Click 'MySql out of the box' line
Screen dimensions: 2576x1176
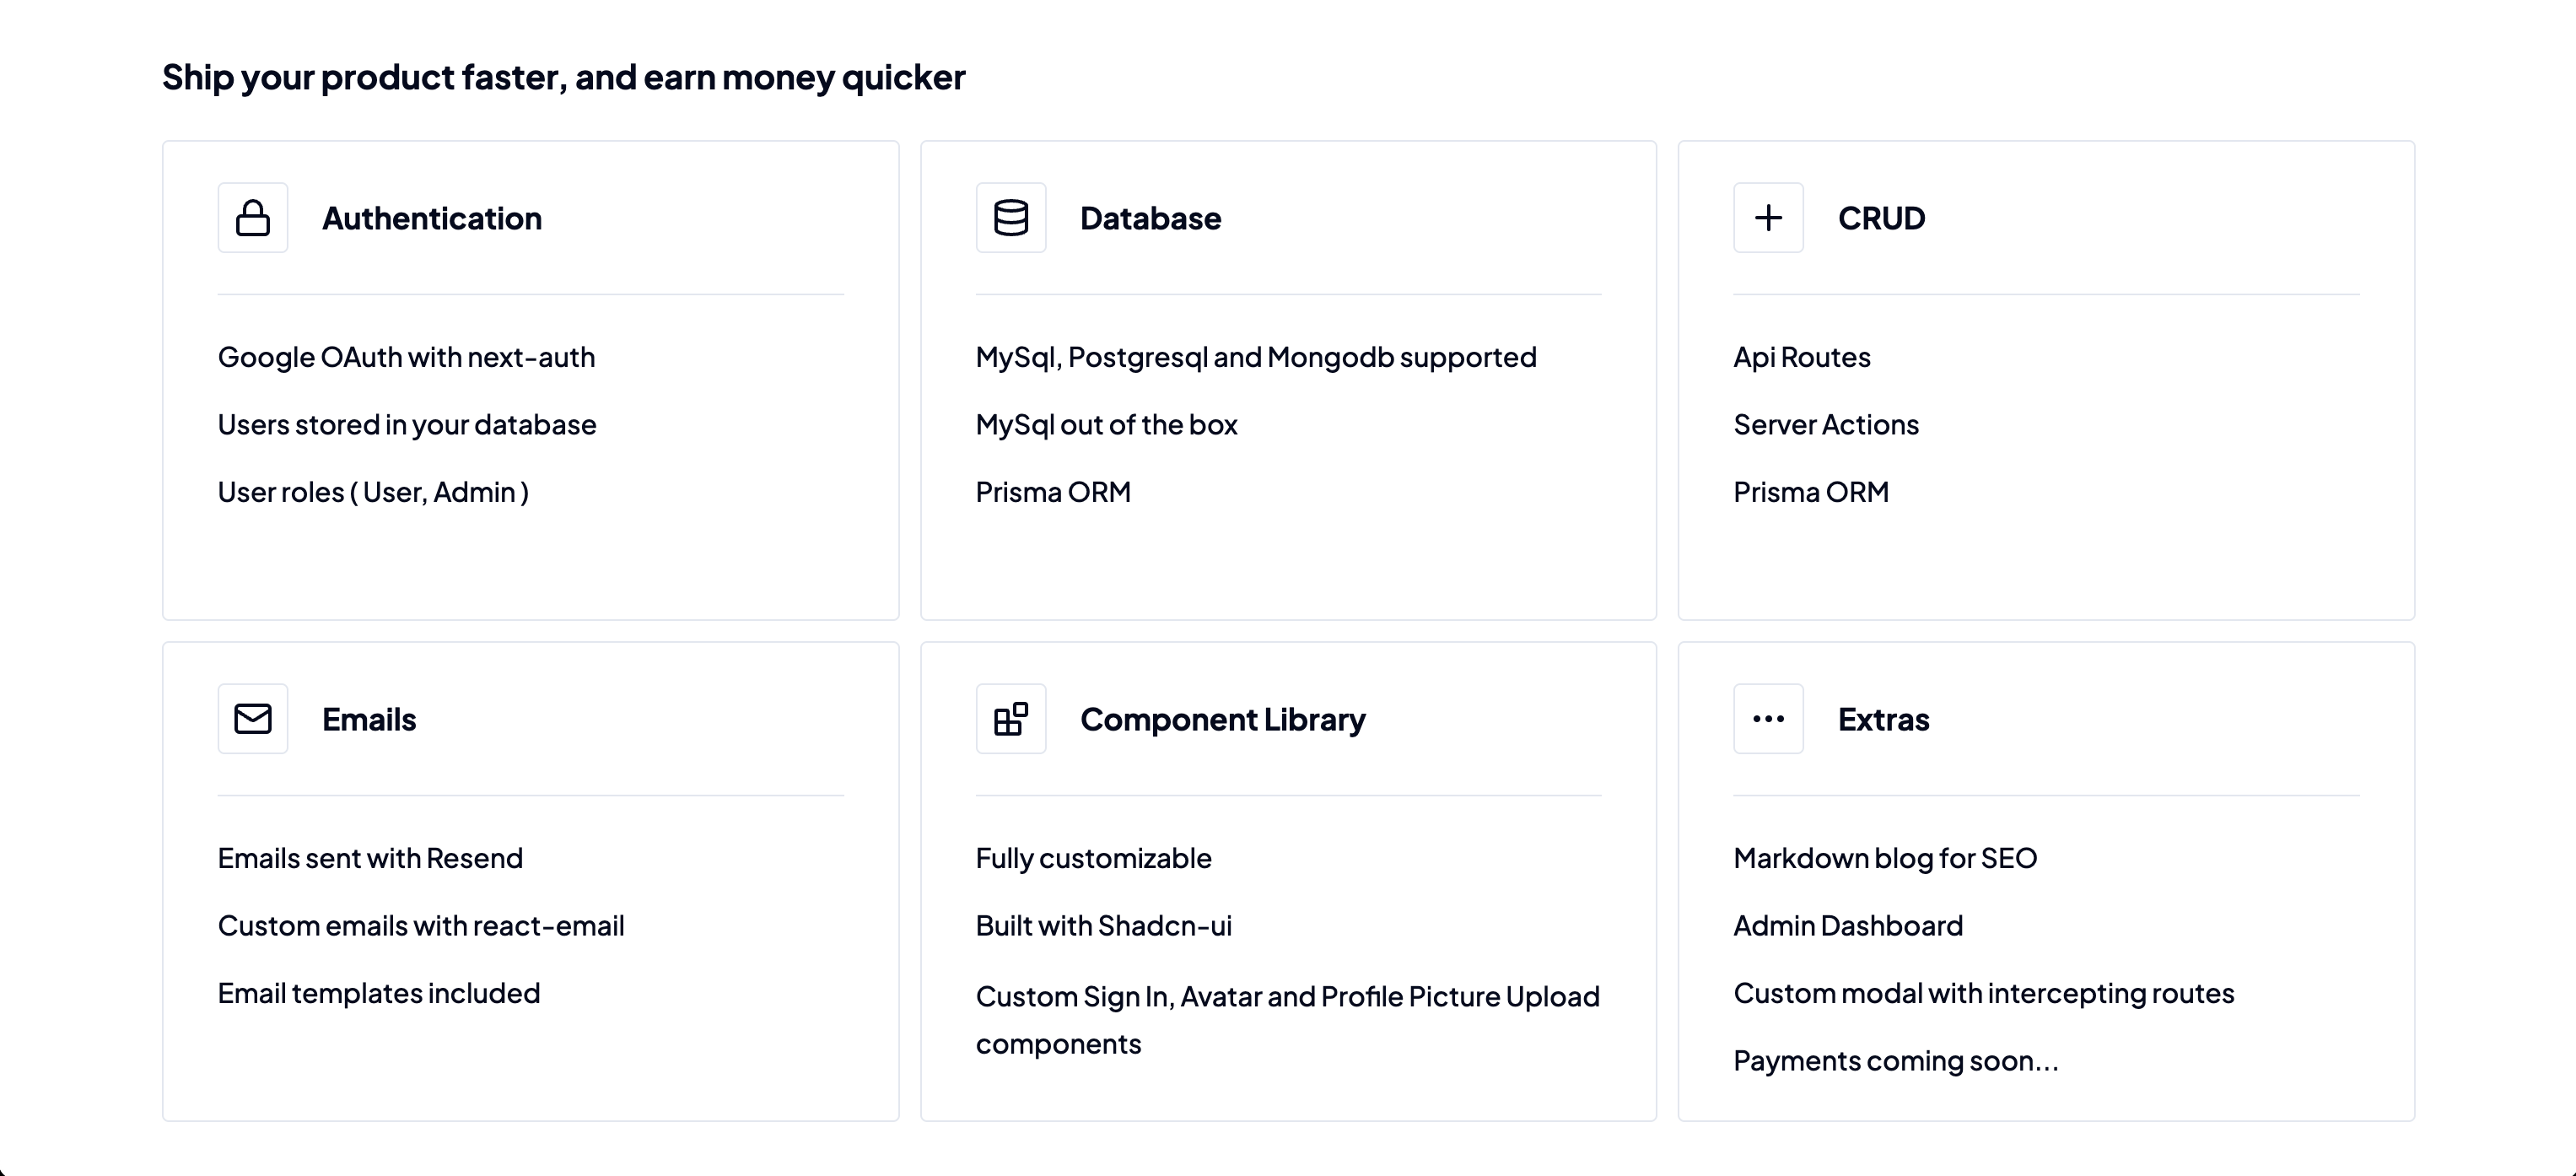click(1106, 425)
